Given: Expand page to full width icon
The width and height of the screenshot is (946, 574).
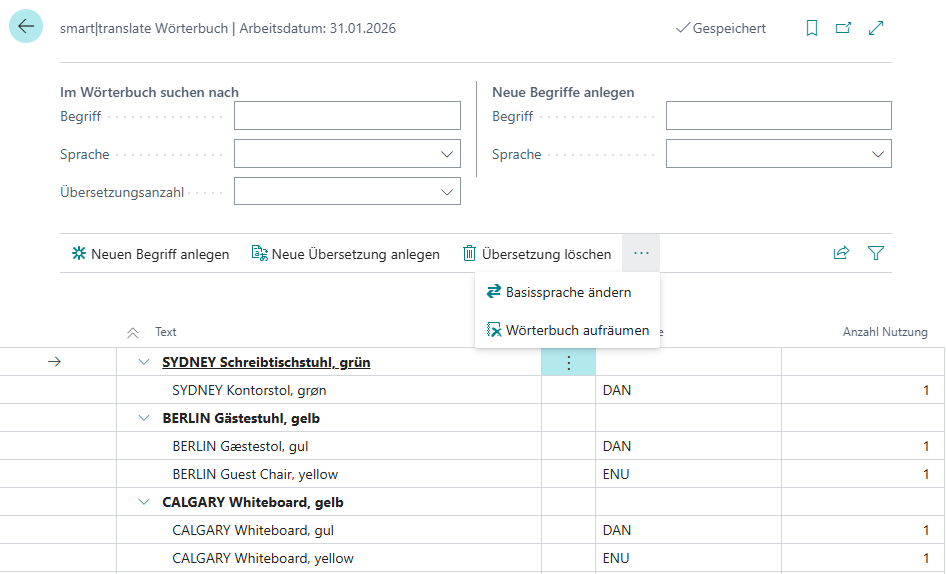Looking at the screenshot, I should pyautogui.click(x=876, y=28).
